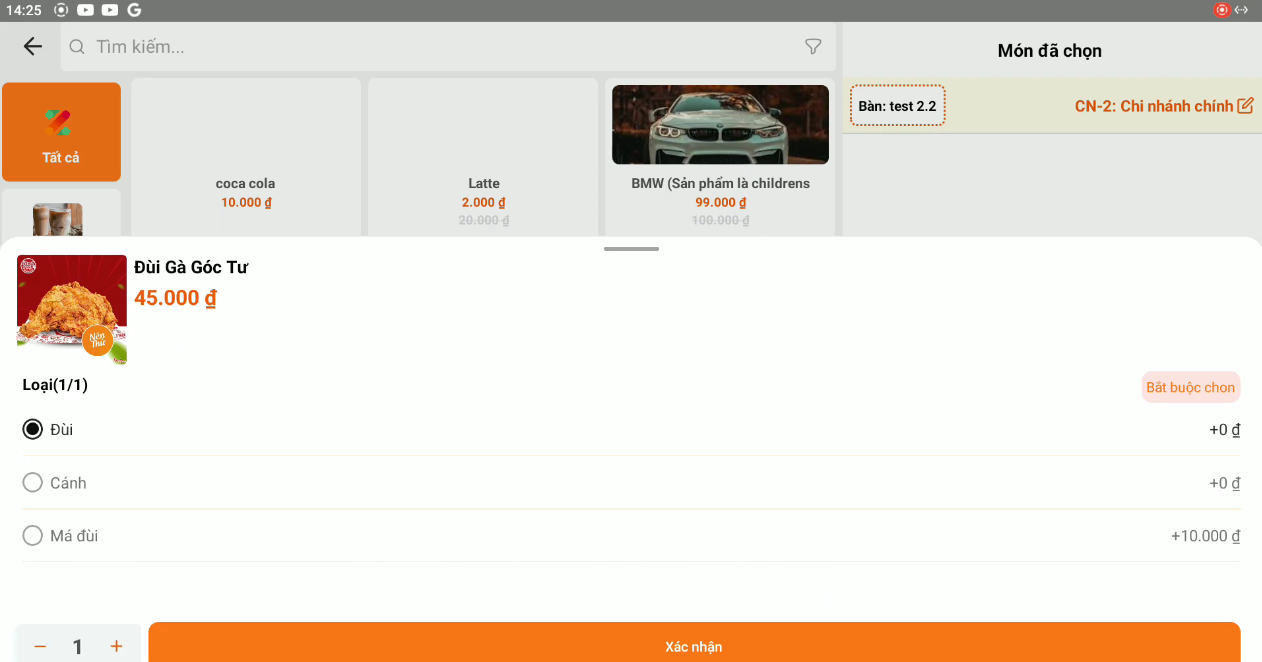The width and height of the screenshot is (1262, 662).
Task: Click CN-2: Chi nhánh chính branch link
Action: coord(1153,106)
